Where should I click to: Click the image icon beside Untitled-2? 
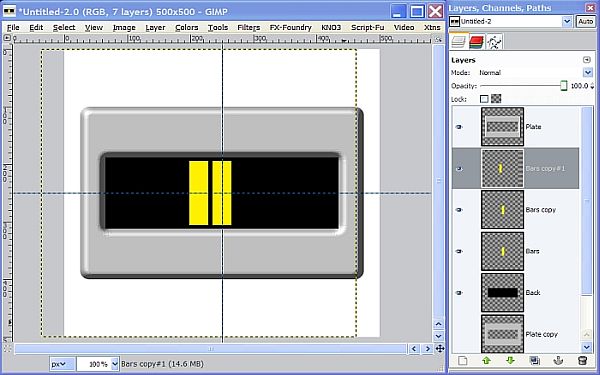pos(454,21)
